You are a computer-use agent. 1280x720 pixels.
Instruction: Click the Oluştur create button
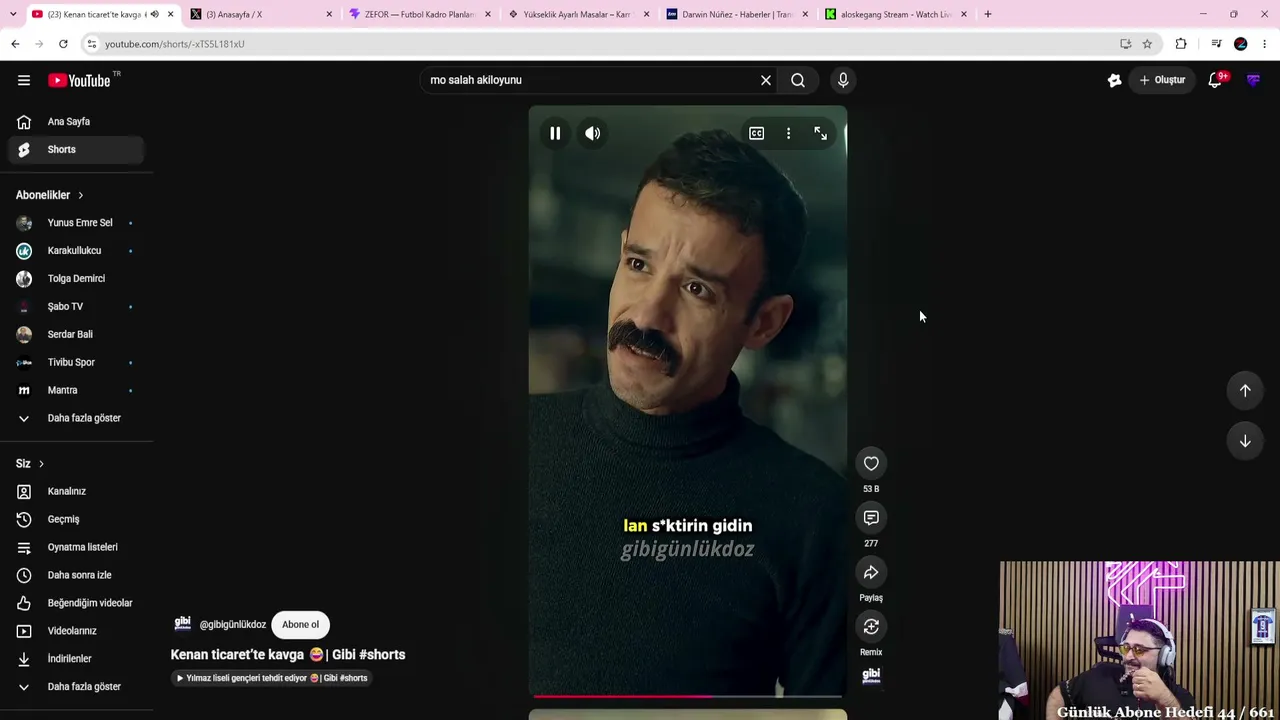[x=1162, y=80]
